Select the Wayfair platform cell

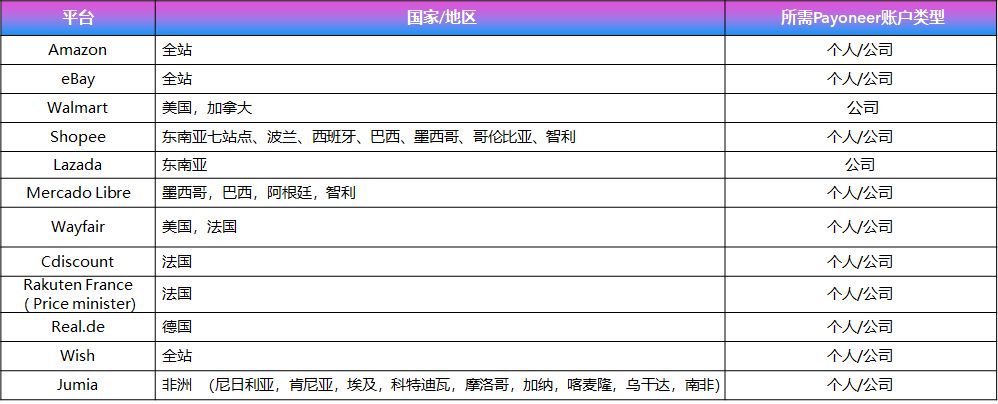click(78, 227)
